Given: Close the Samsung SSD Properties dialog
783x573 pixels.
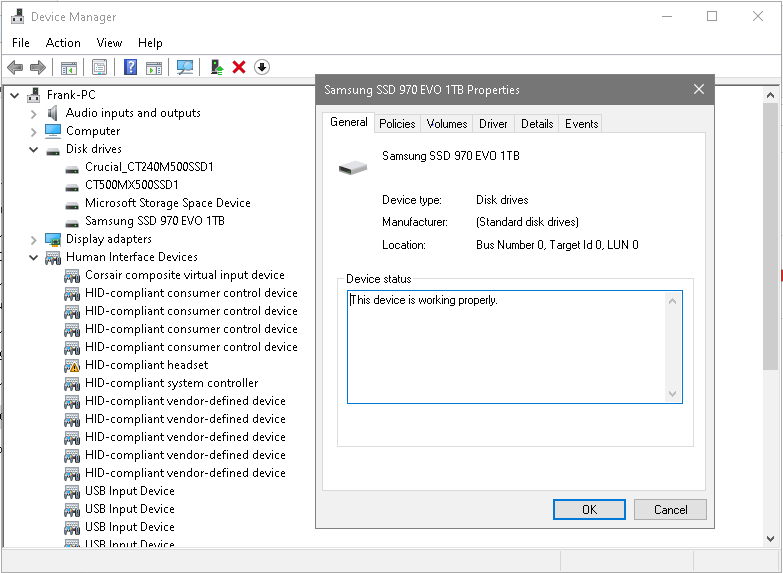Looking at the screenshot, I should click(x=699, y=89).
